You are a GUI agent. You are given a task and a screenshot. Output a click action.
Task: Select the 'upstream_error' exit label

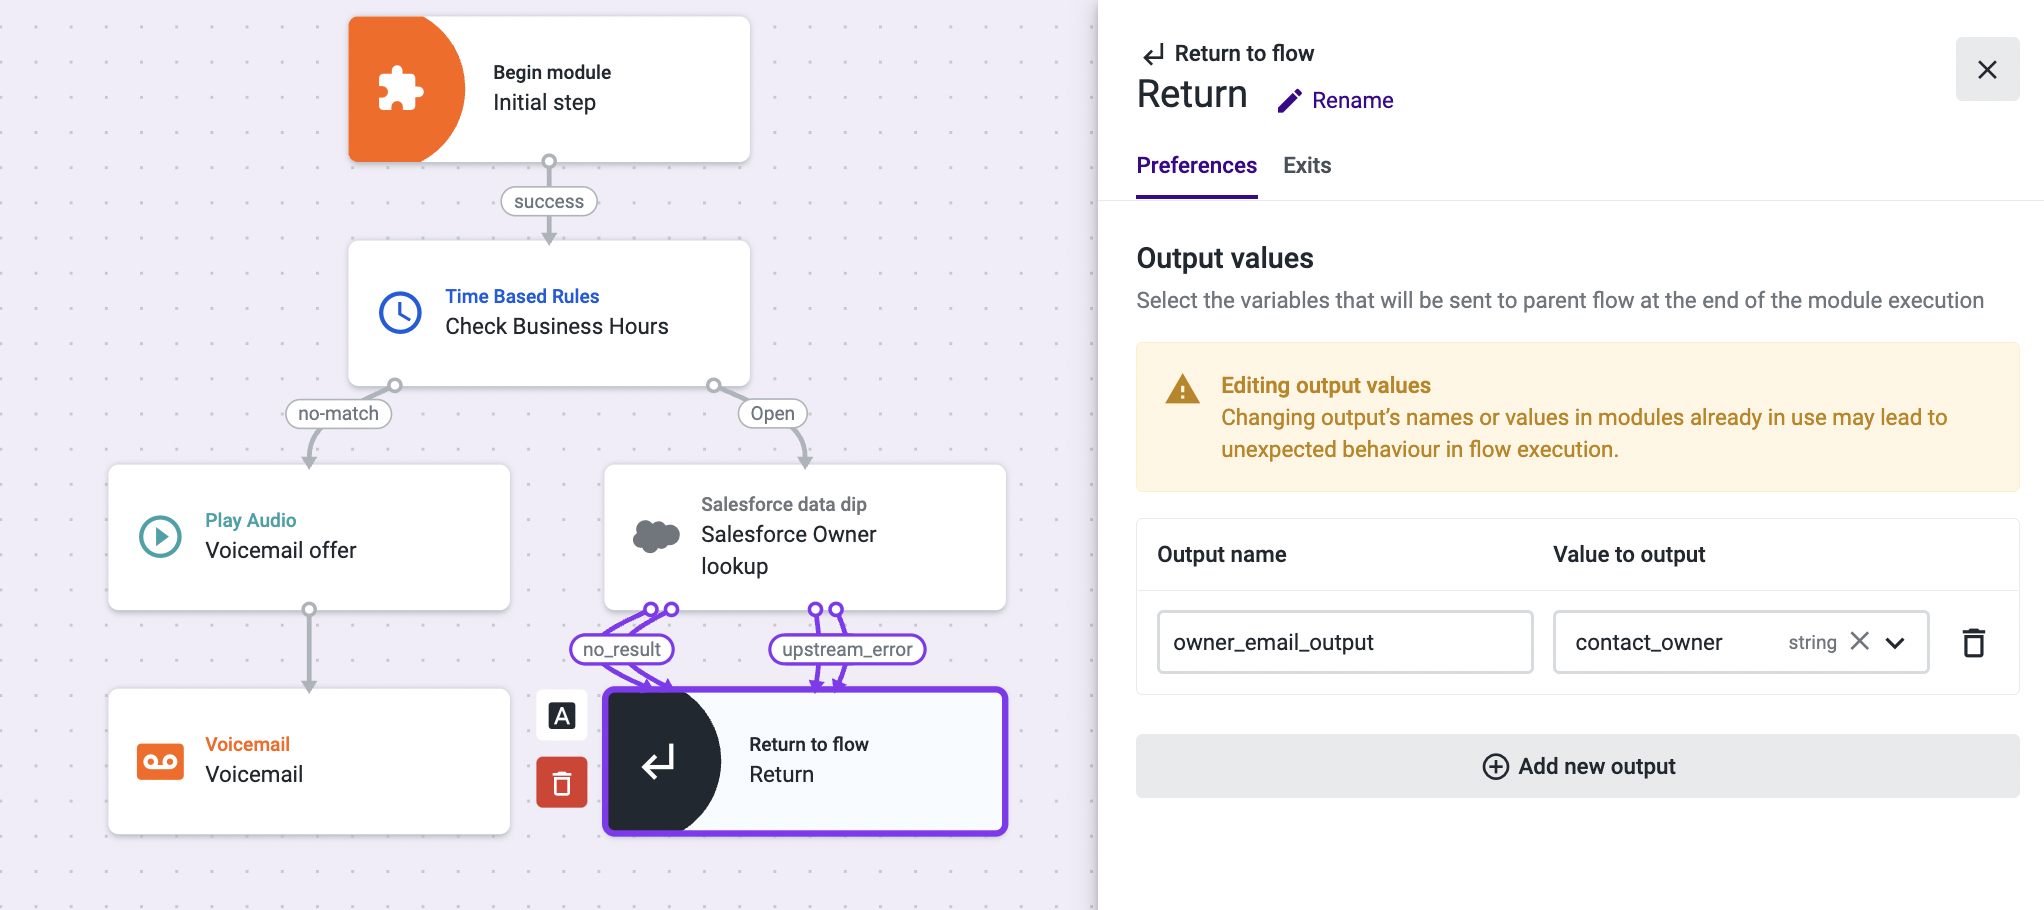click(x=847, y=649)
